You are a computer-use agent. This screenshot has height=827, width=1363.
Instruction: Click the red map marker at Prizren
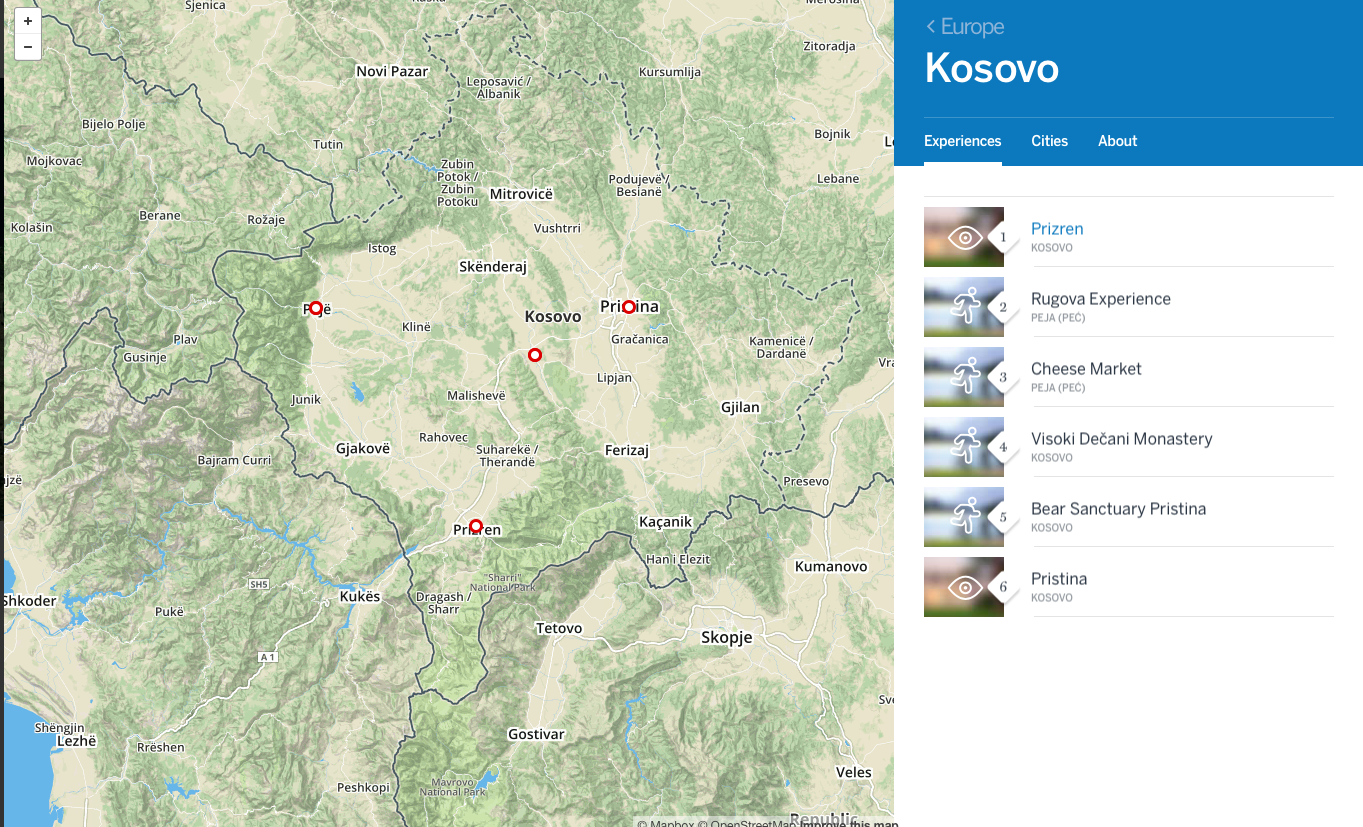point(476,526)
